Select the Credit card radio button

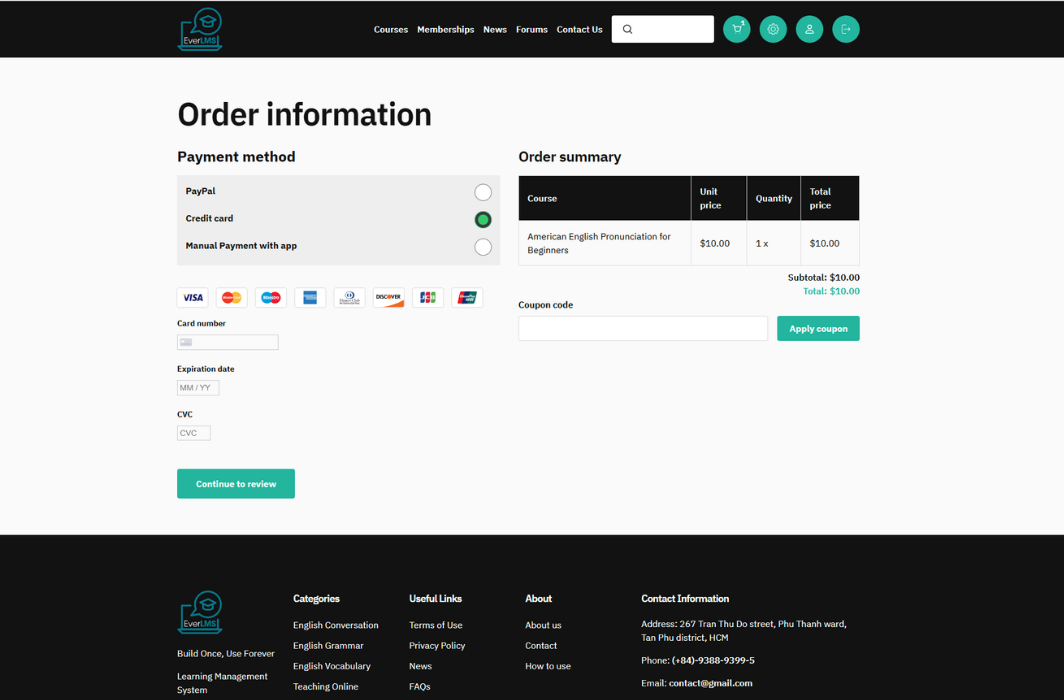coord(483,219)
